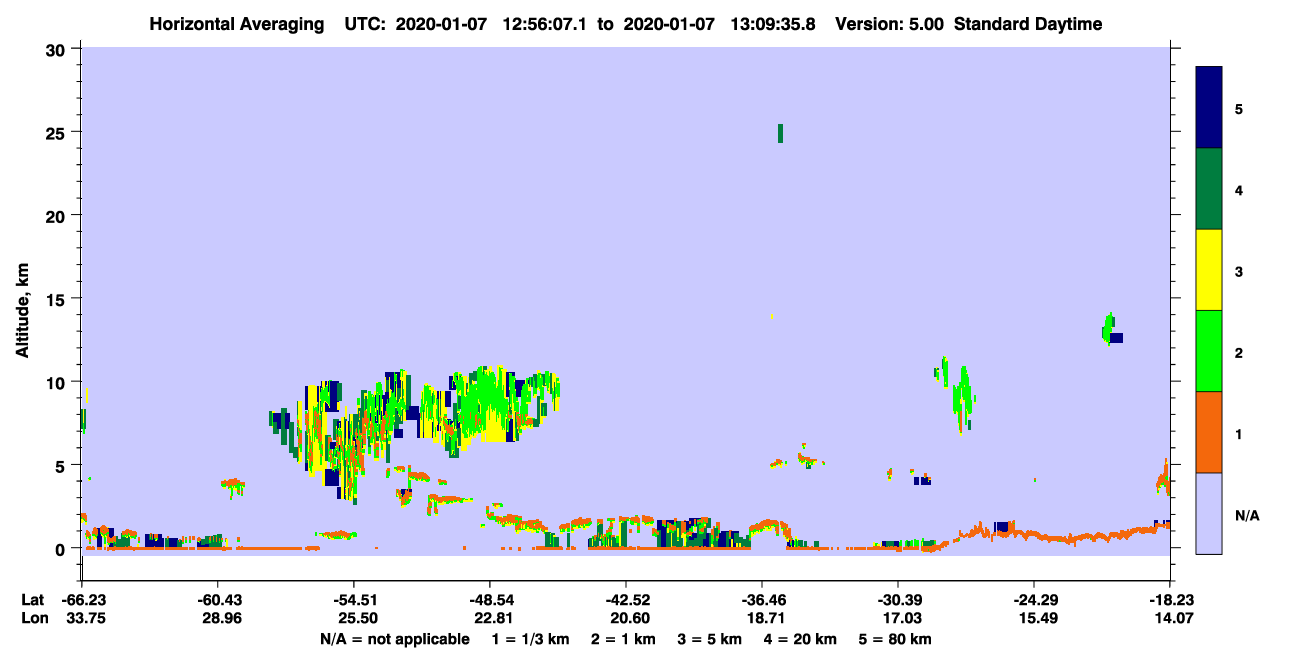Screen dimensions: 1300x667
Task: Click the end time 13:09:35.8
Action: [771, 24]
